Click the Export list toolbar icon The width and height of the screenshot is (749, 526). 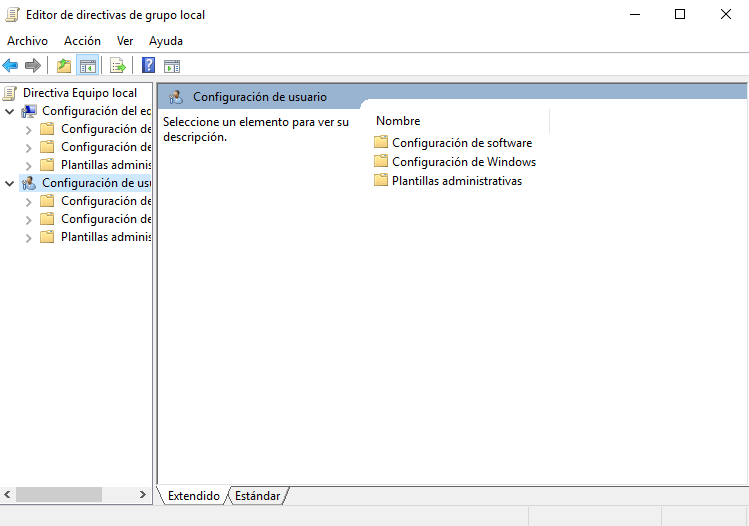click(118, 65)
